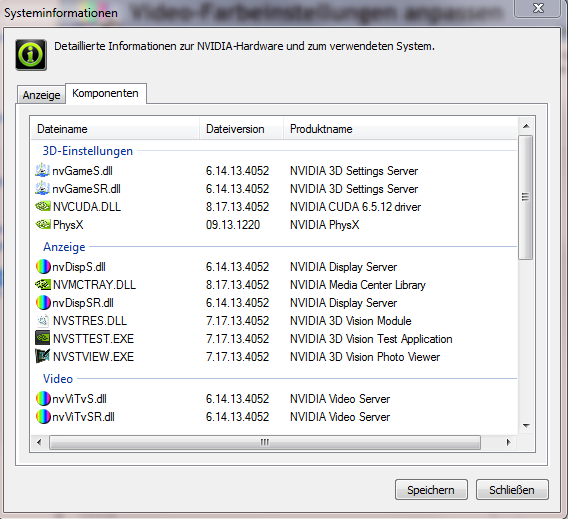
Task: Select the nvViTvSR.dll file name
Action: [83, 417]
